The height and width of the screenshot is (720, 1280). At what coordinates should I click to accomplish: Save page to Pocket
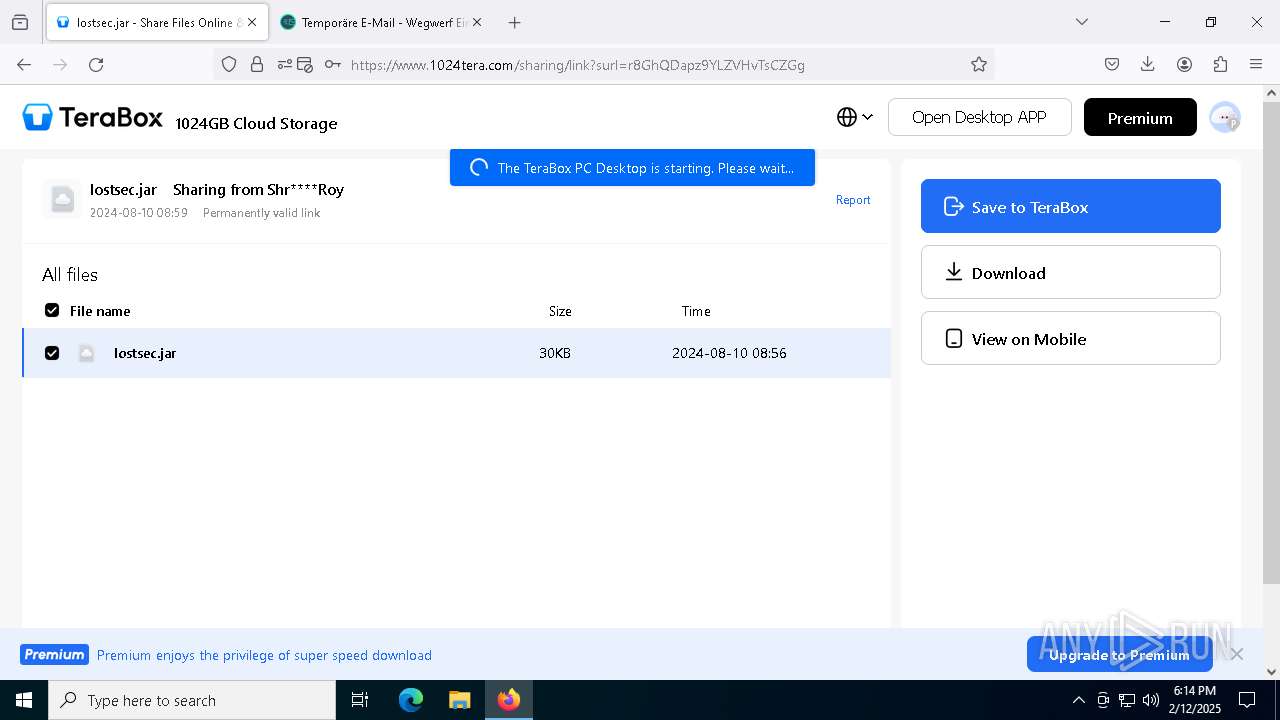(x=1112, y=64)
